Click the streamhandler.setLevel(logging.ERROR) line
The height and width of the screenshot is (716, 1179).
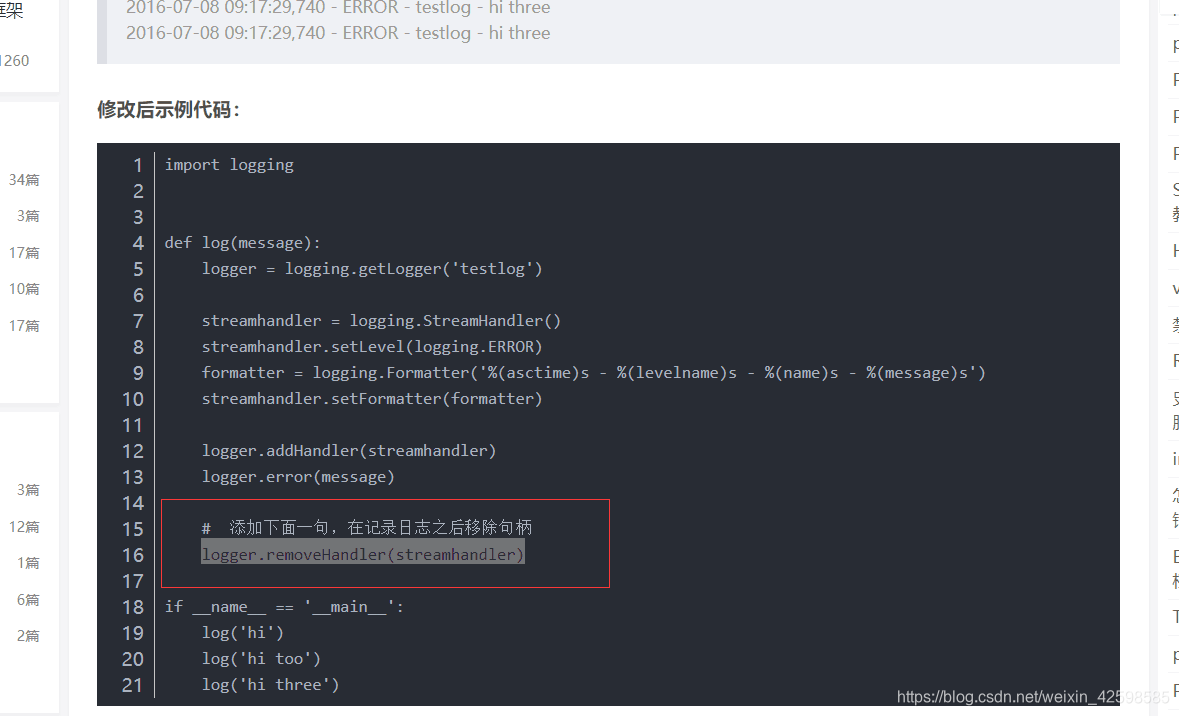click(x=371, y=347)
